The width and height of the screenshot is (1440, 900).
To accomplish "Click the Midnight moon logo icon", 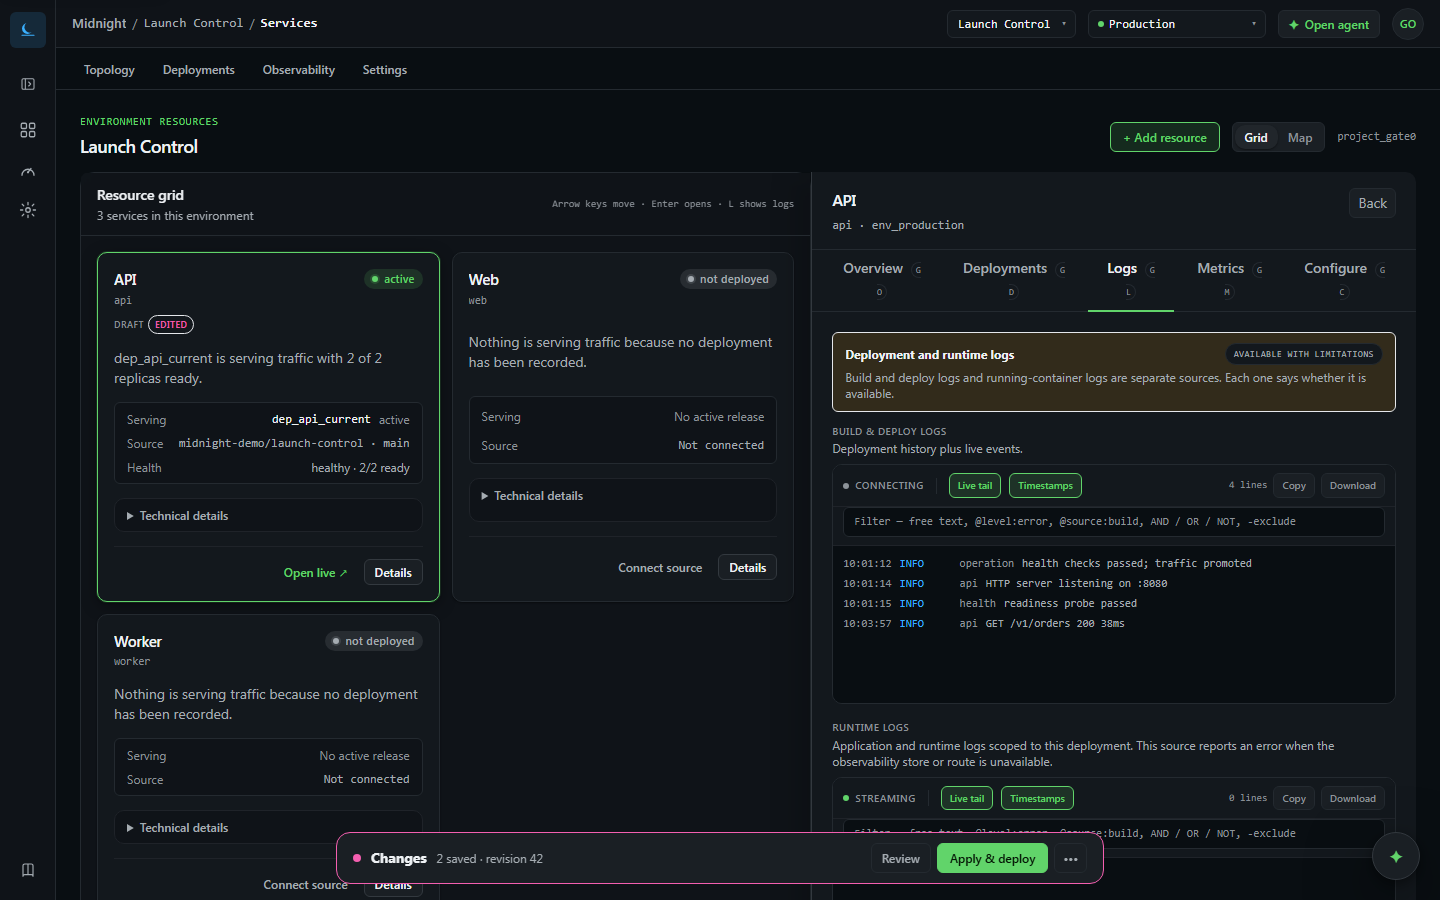I will point(28,30).
